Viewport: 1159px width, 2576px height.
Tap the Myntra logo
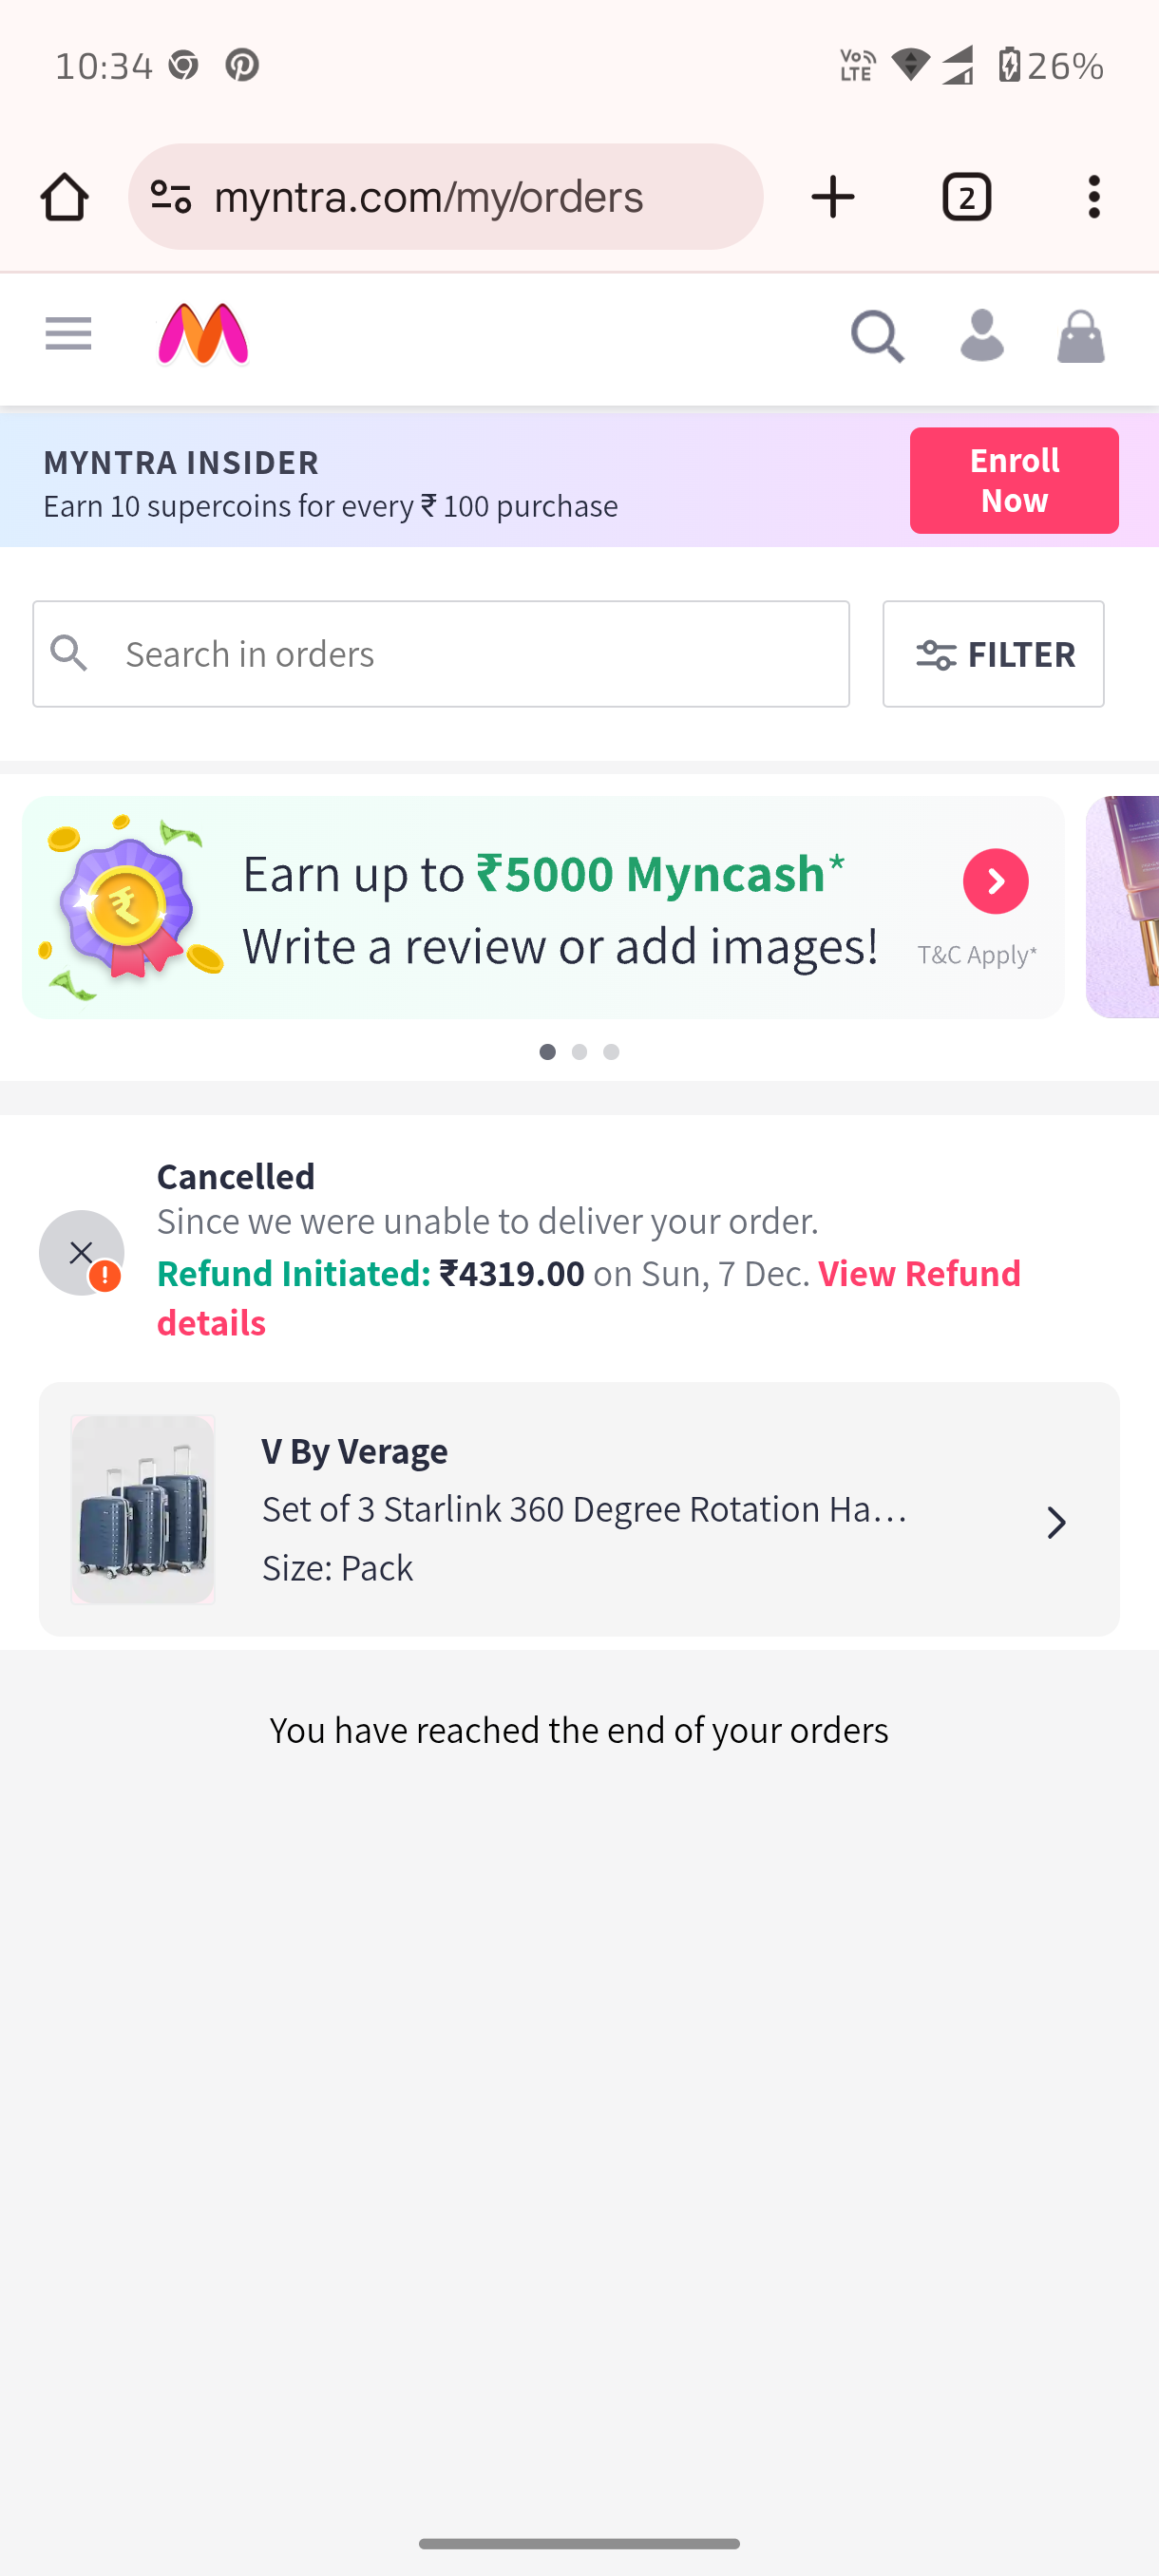(204, 335)
